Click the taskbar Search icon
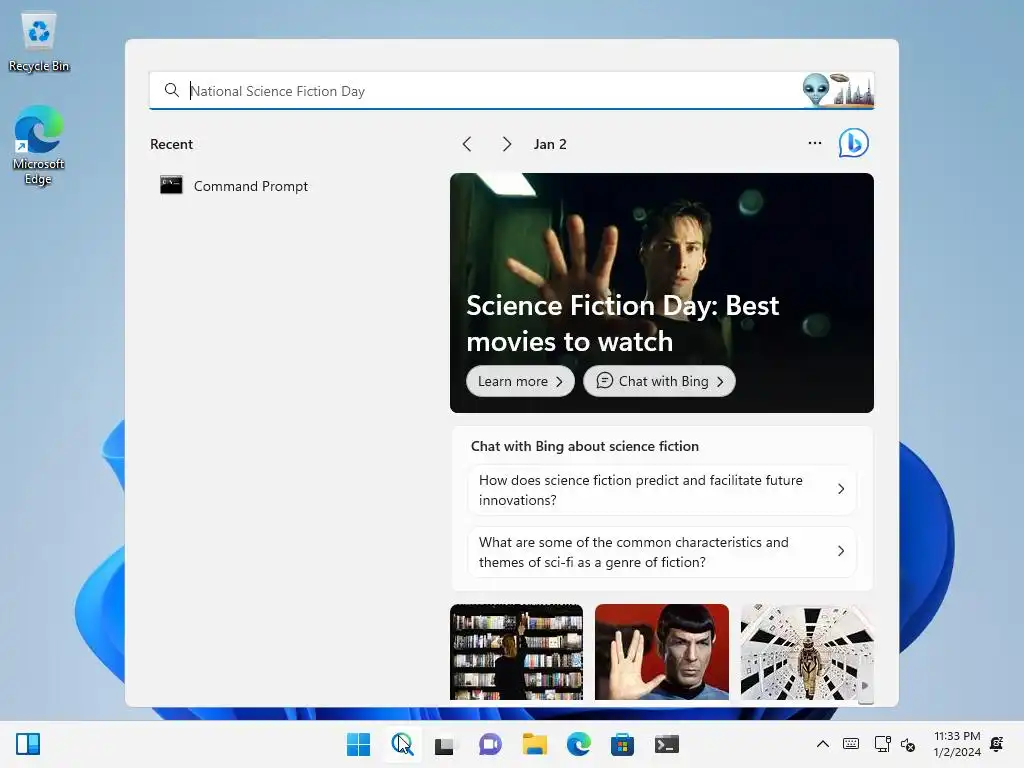The width and height of the screenshot is (1024, 768). 402,744
